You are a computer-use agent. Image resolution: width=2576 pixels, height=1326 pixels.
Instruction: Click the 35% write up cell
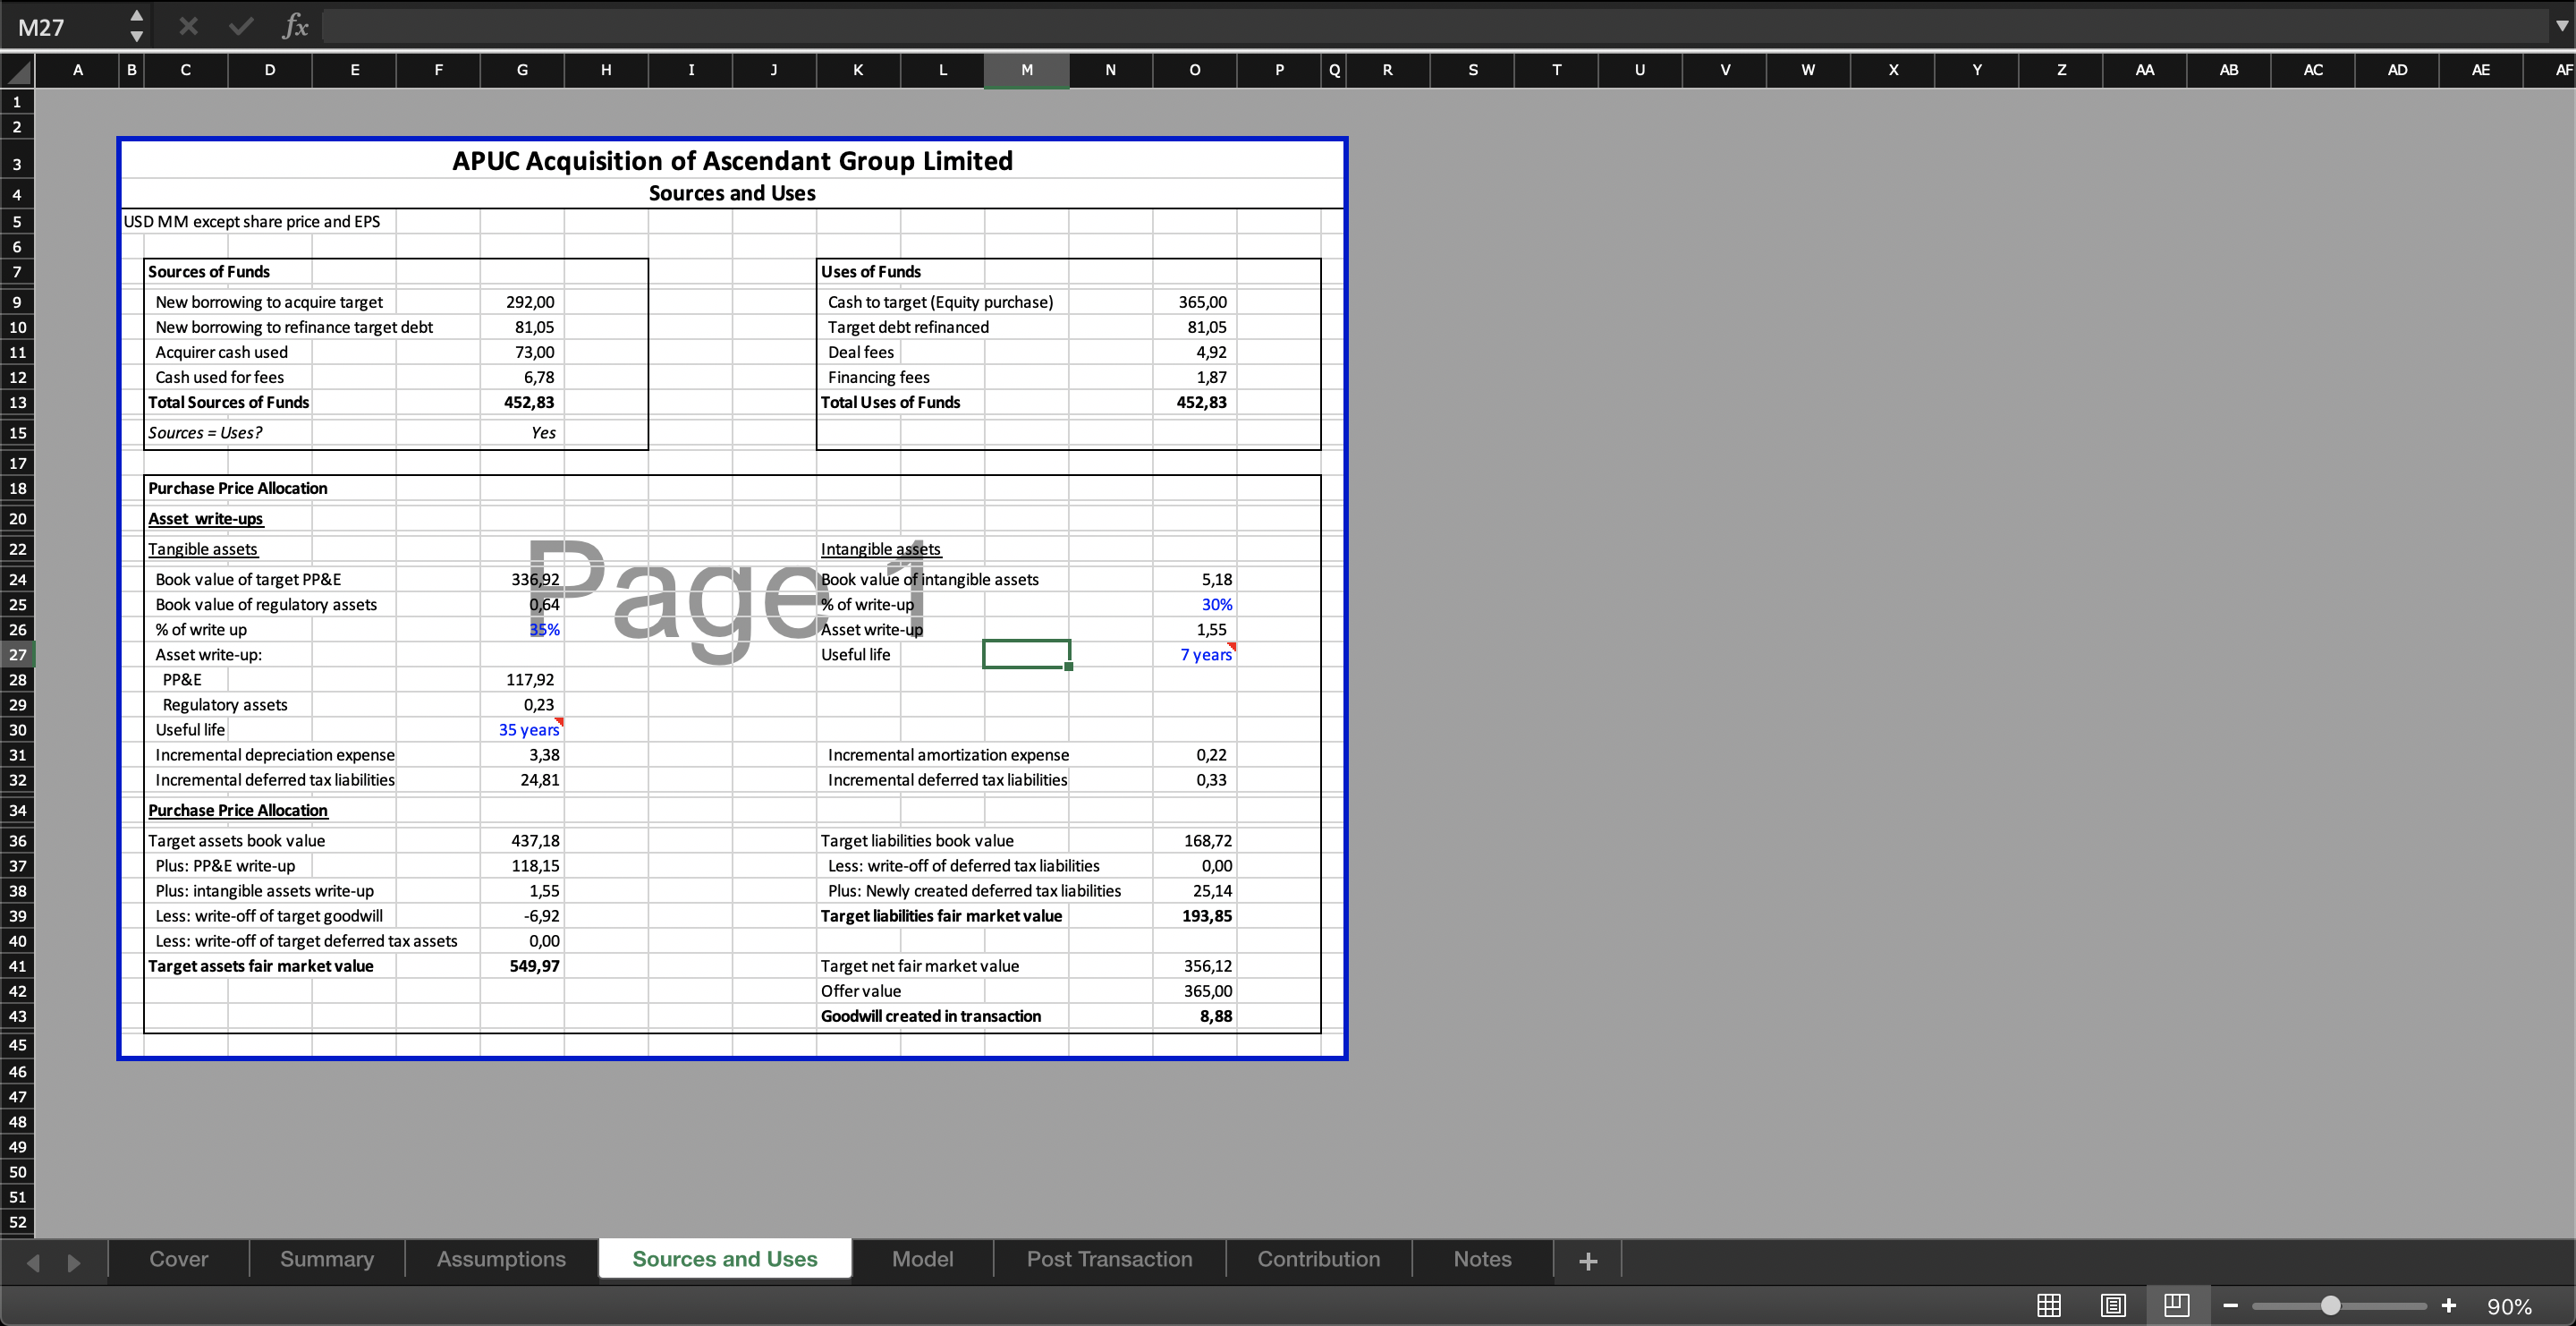[522, 629]
